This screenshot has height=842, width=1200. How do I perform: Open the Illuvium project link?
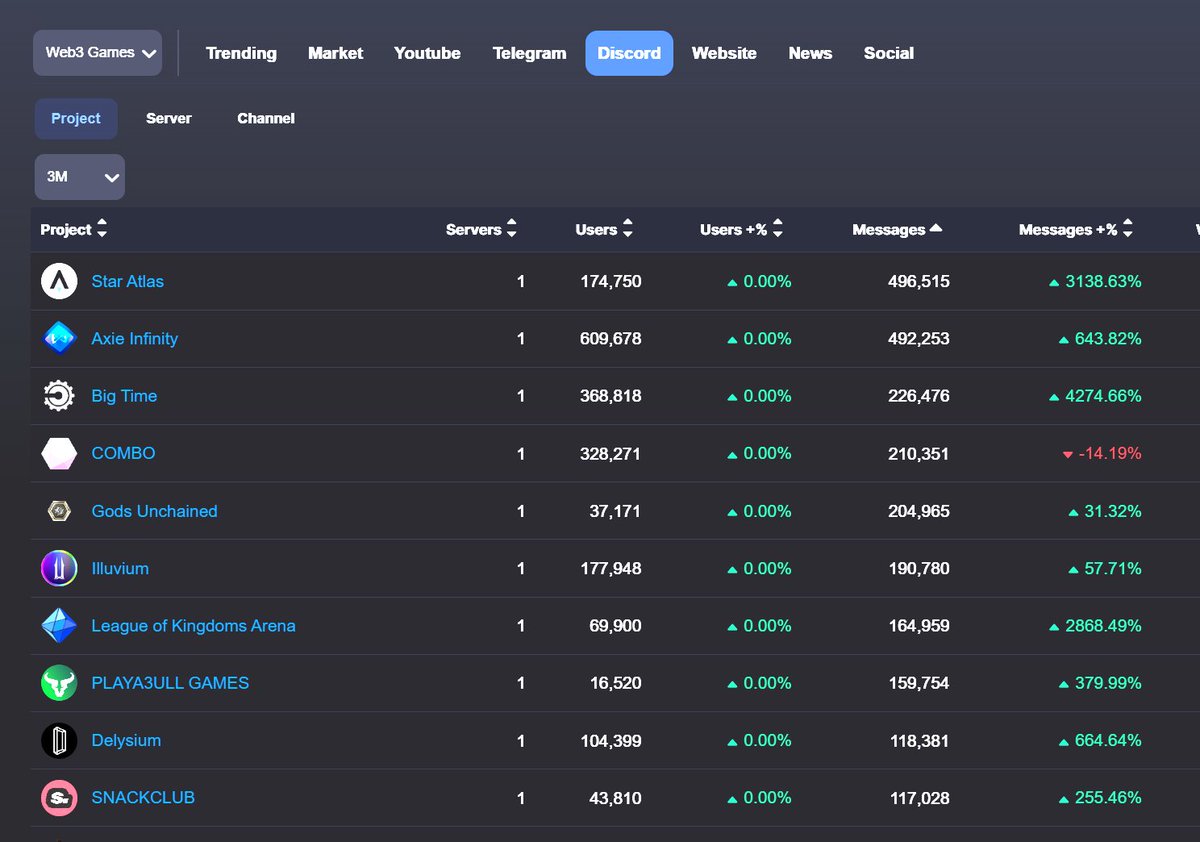(120, 568)
